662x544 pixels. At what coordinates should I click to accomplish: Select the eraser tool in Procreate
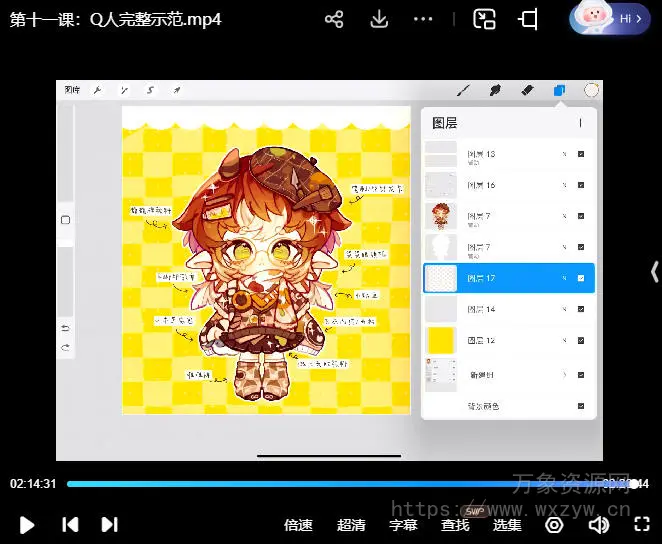[x=528, y=90]
